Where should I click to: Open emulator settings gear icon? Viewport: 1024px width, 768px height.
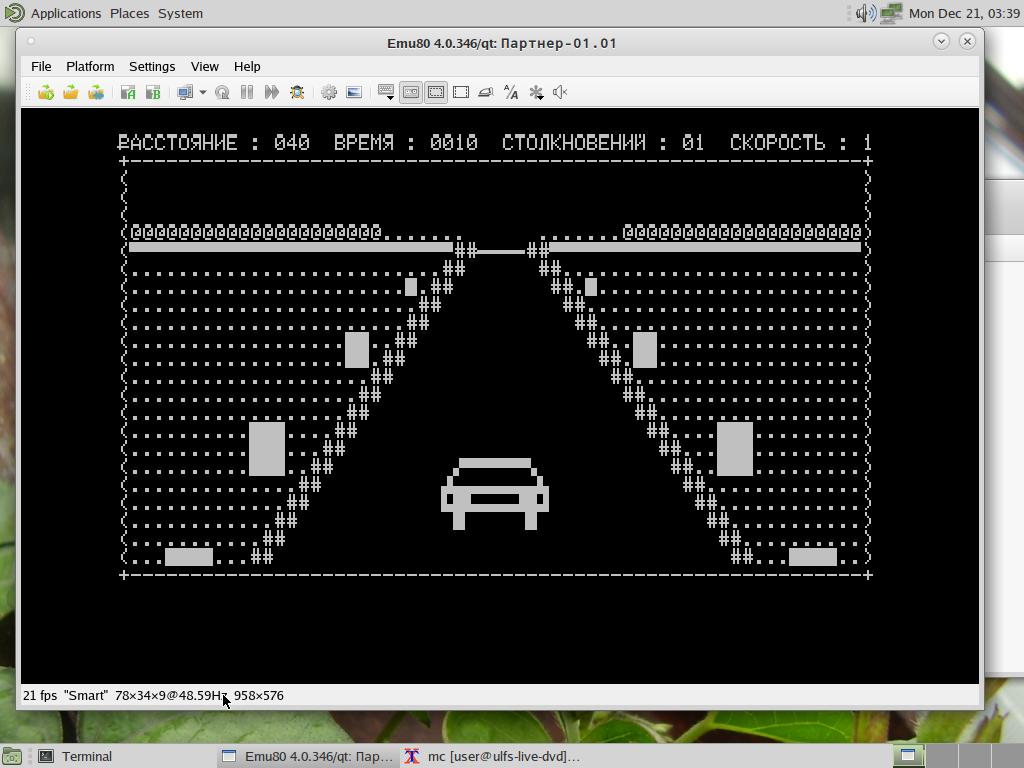pyautogui.click(x=329, y=92)
